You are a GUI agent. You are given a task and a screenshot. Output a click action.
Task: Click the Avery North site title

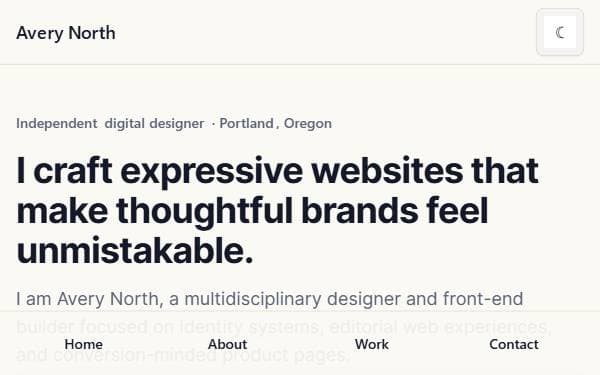pyautogui.click(x=66, y=33)
